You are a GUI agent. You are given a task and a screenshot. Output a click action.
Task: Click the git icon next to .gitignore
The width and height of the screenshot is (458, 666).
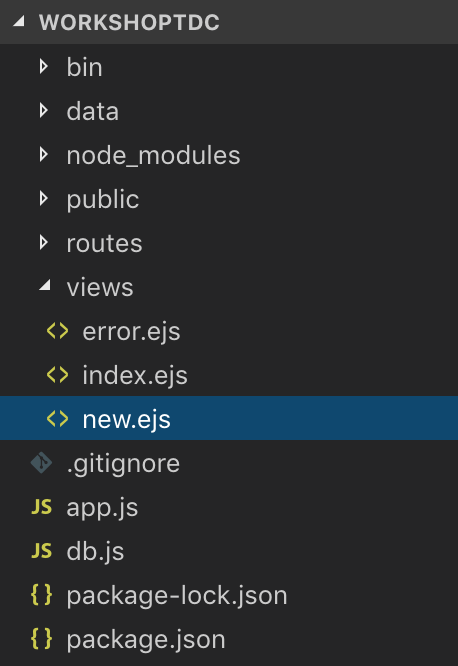[41, 463]
